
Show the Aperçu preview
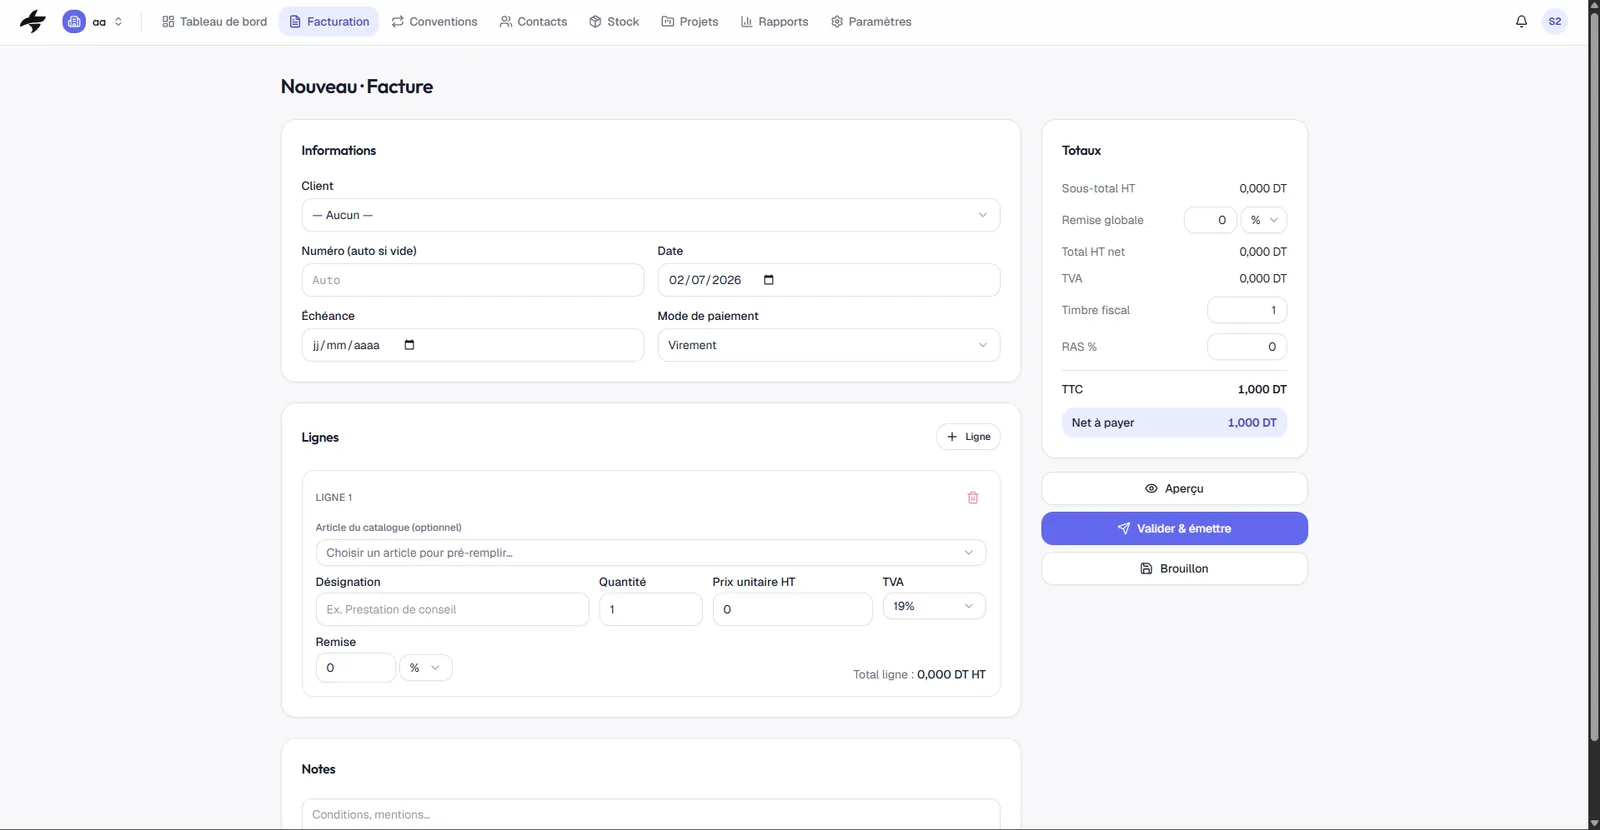tap(1174, 489)
